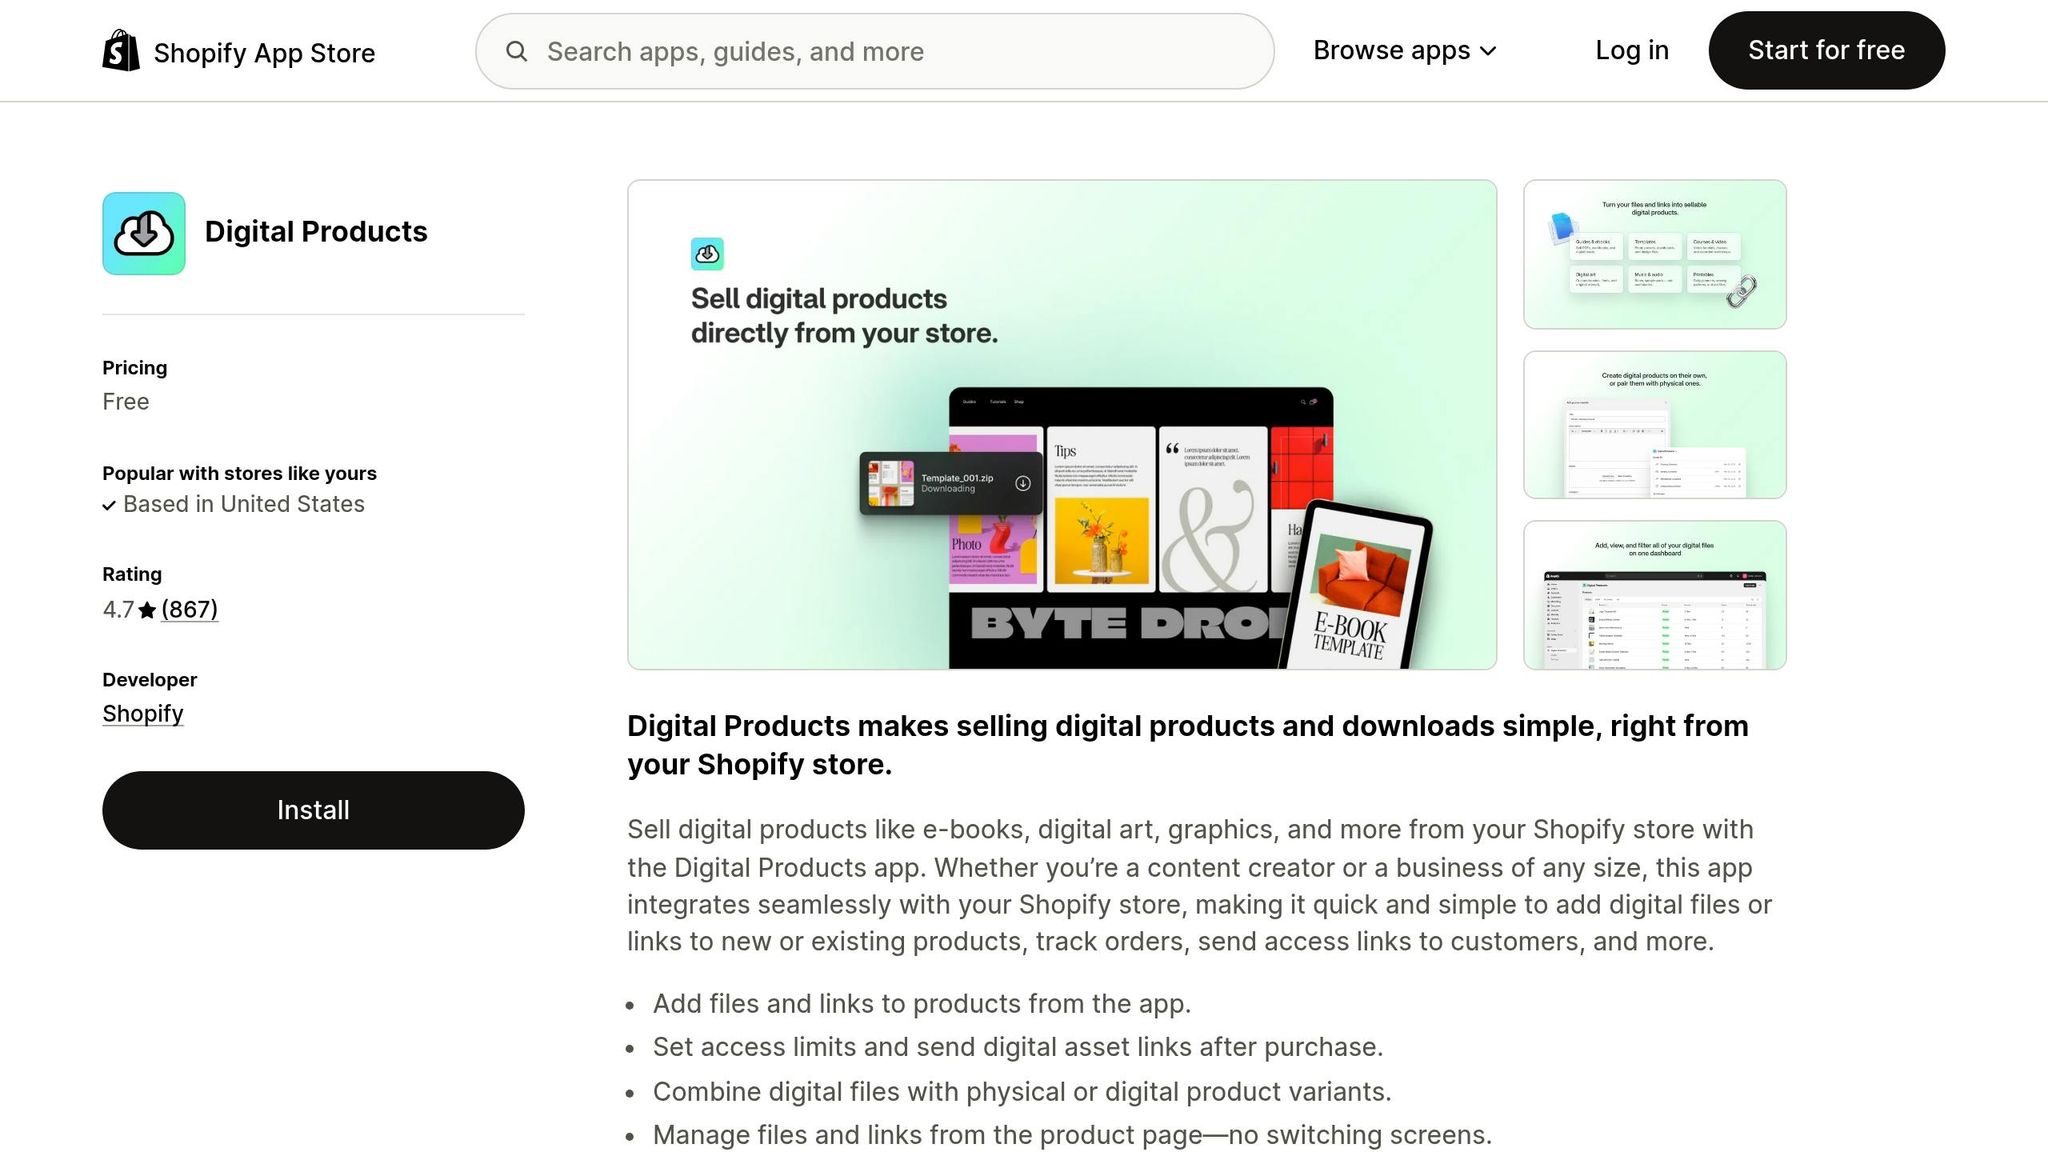2048x1152 pixels.
Task: Click the small cloud icon in main screenshot
Action: coord(707,254)
